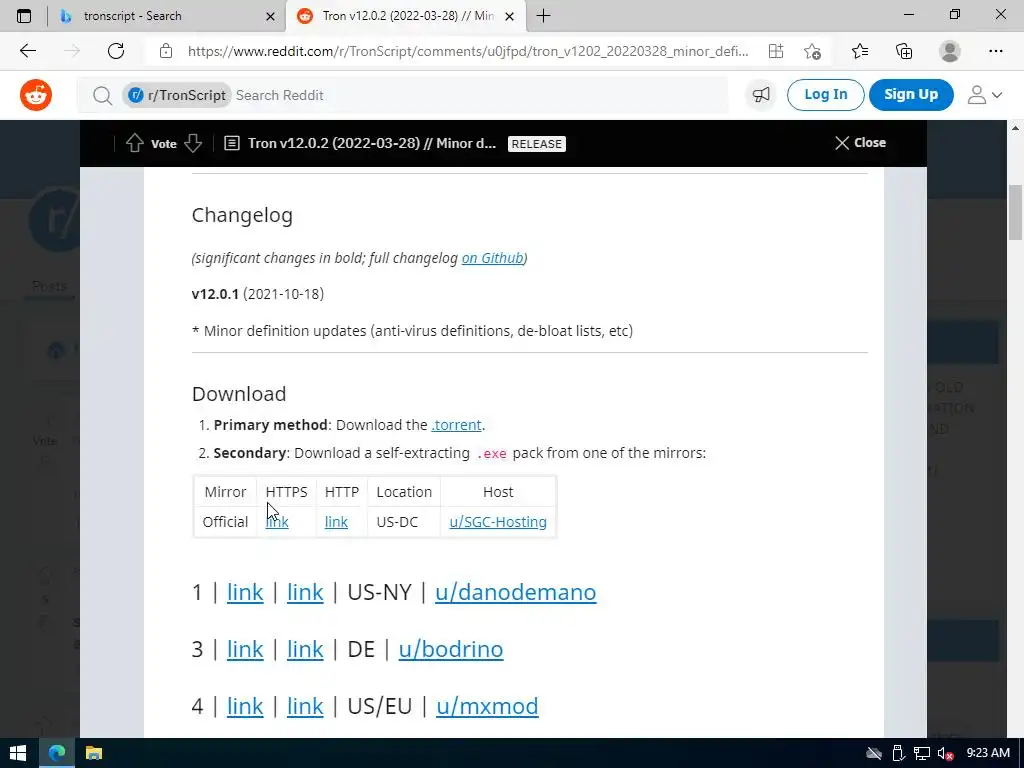This screenshot has width=1024, height=768.
Task: Click the page vertical scrollbar thumb
Action: click(1016, 213)
